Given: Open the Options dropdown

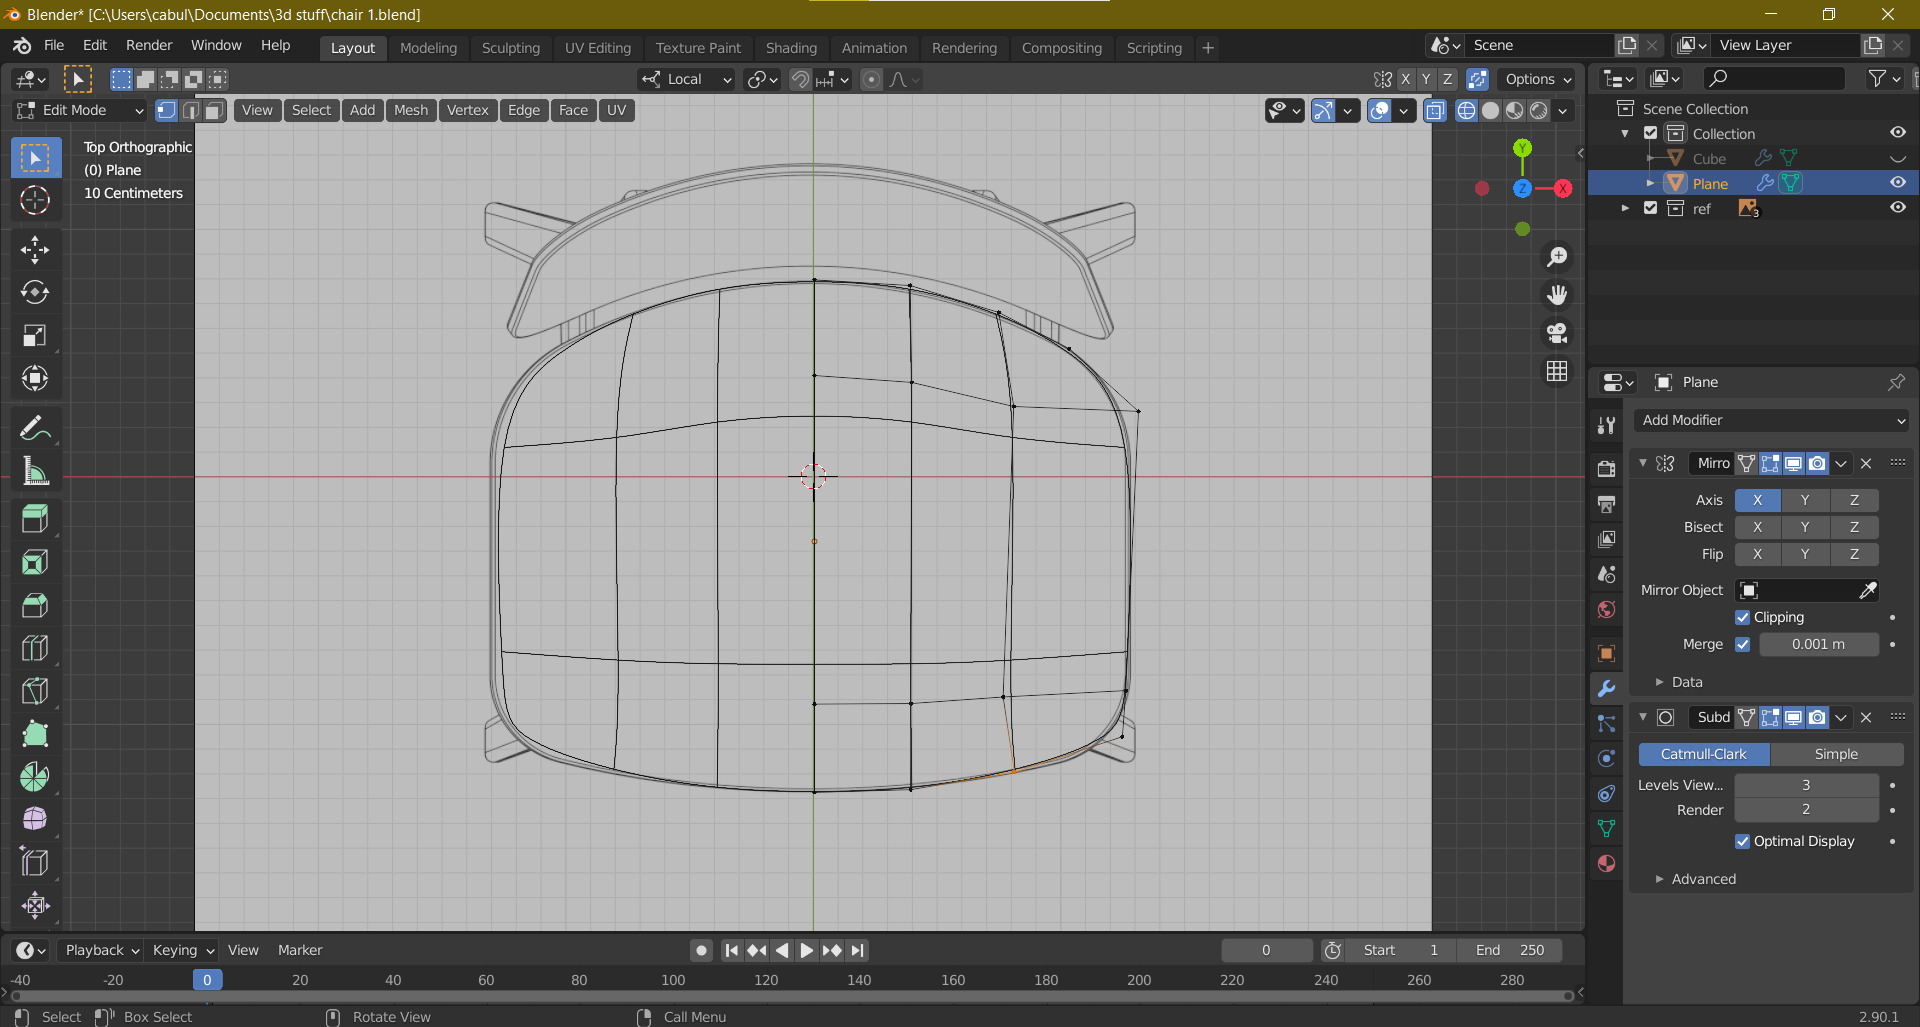Looking at the screenshot, I should 1537,79.
